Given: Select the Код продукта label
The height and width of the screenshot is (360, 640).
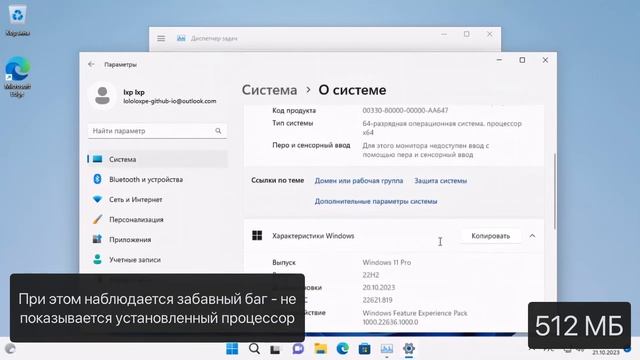Looking at the screenshot, I should (x=294, y=110).
